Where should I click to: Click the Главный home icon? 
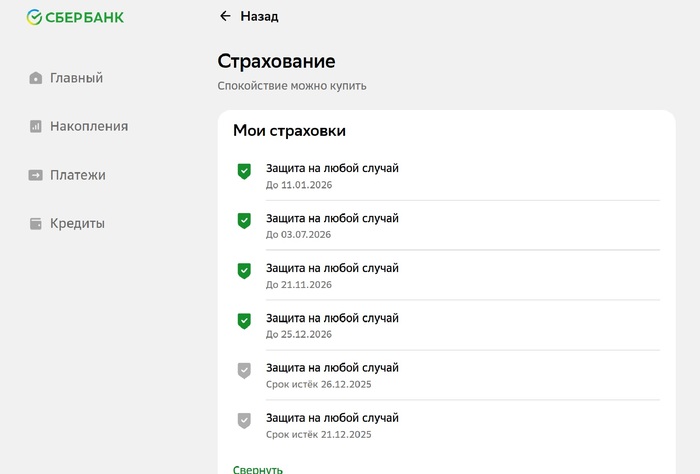click(x=36, y=78)
